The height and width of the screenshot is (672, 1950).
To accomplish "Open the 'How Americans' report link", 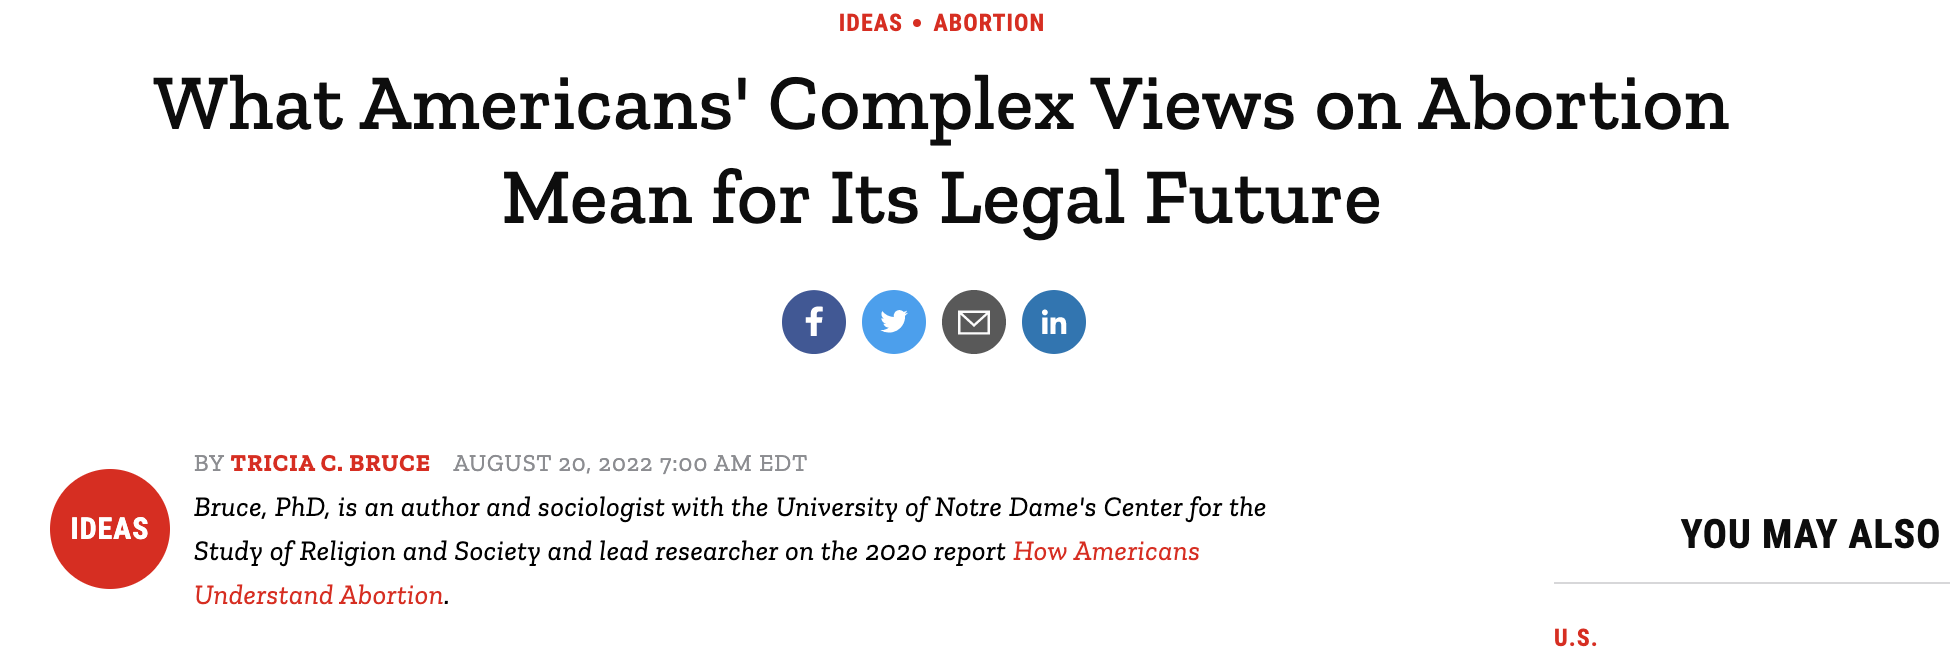I will click(x=1106, y=551).
